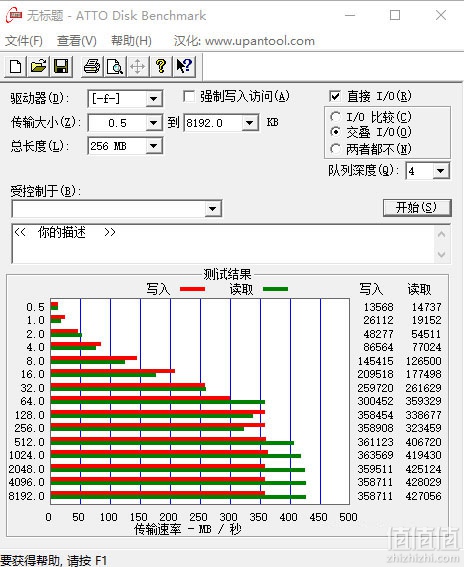Click the 开始(S) start button

(417, 208)
